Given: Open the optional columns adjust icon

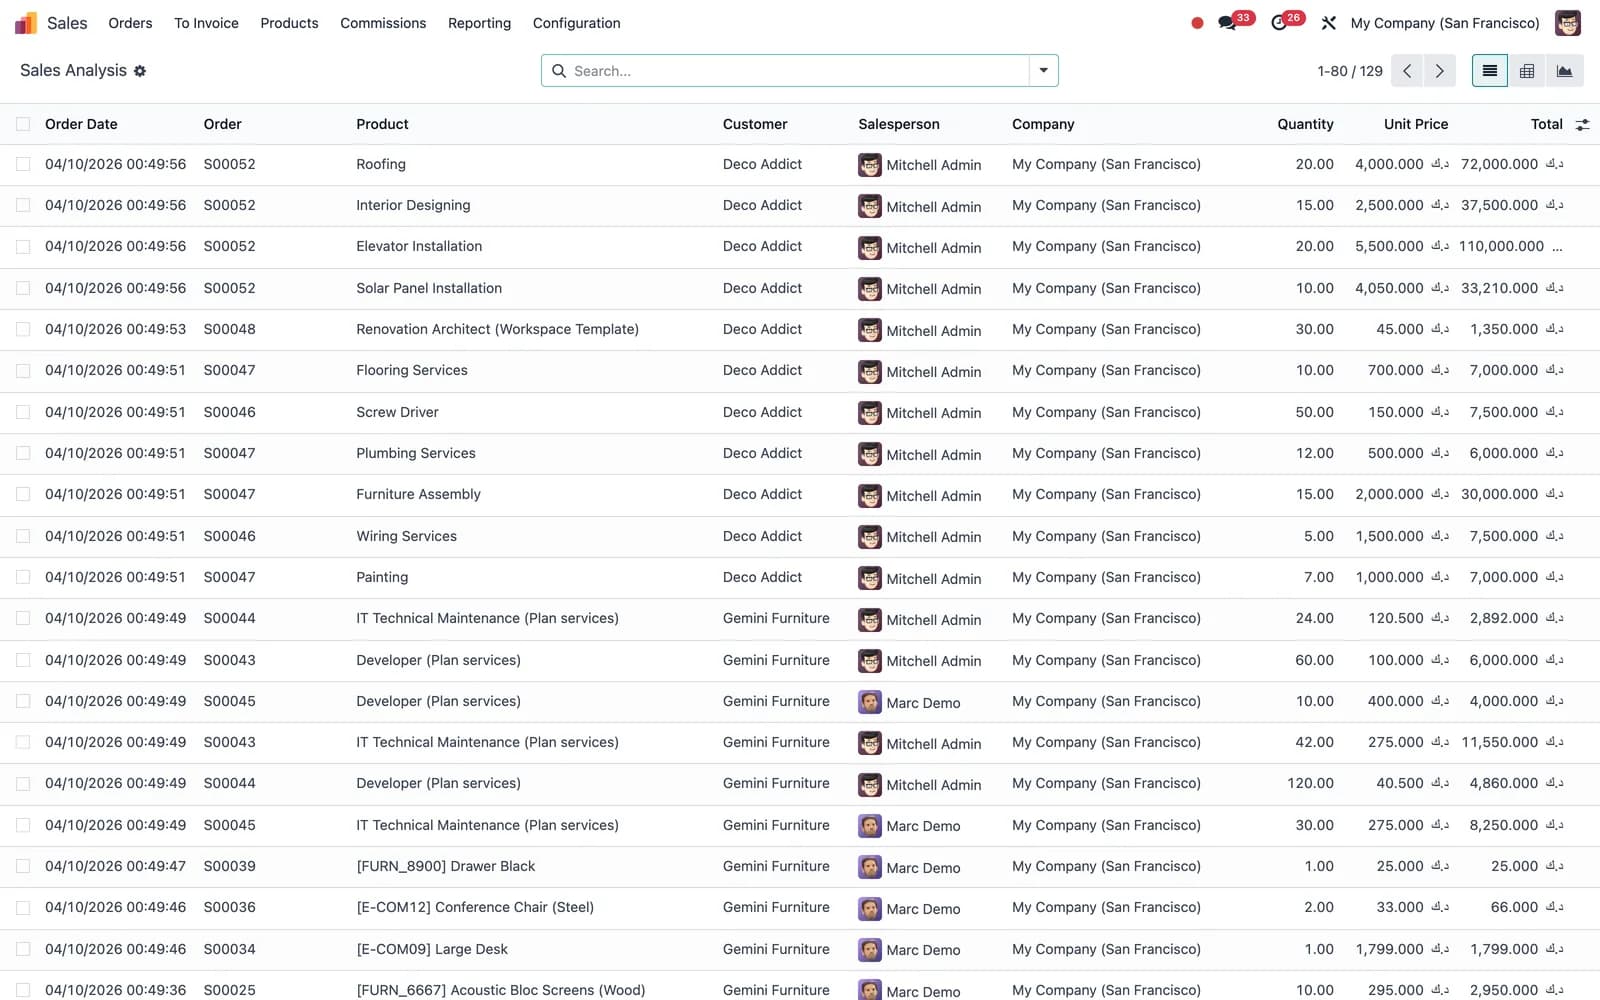Looking at the screenshot, I should click(x=1582, y=125).
